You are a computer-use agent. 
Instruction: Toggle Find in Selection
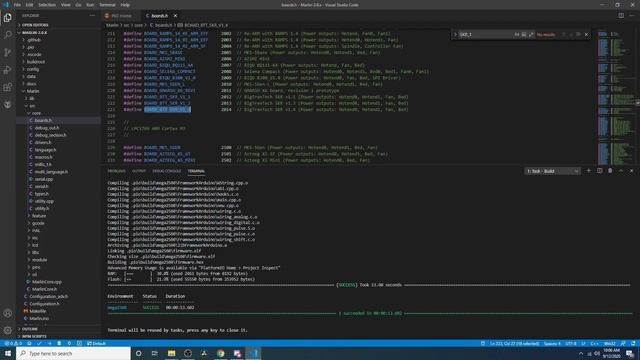(x=578, y=35)
